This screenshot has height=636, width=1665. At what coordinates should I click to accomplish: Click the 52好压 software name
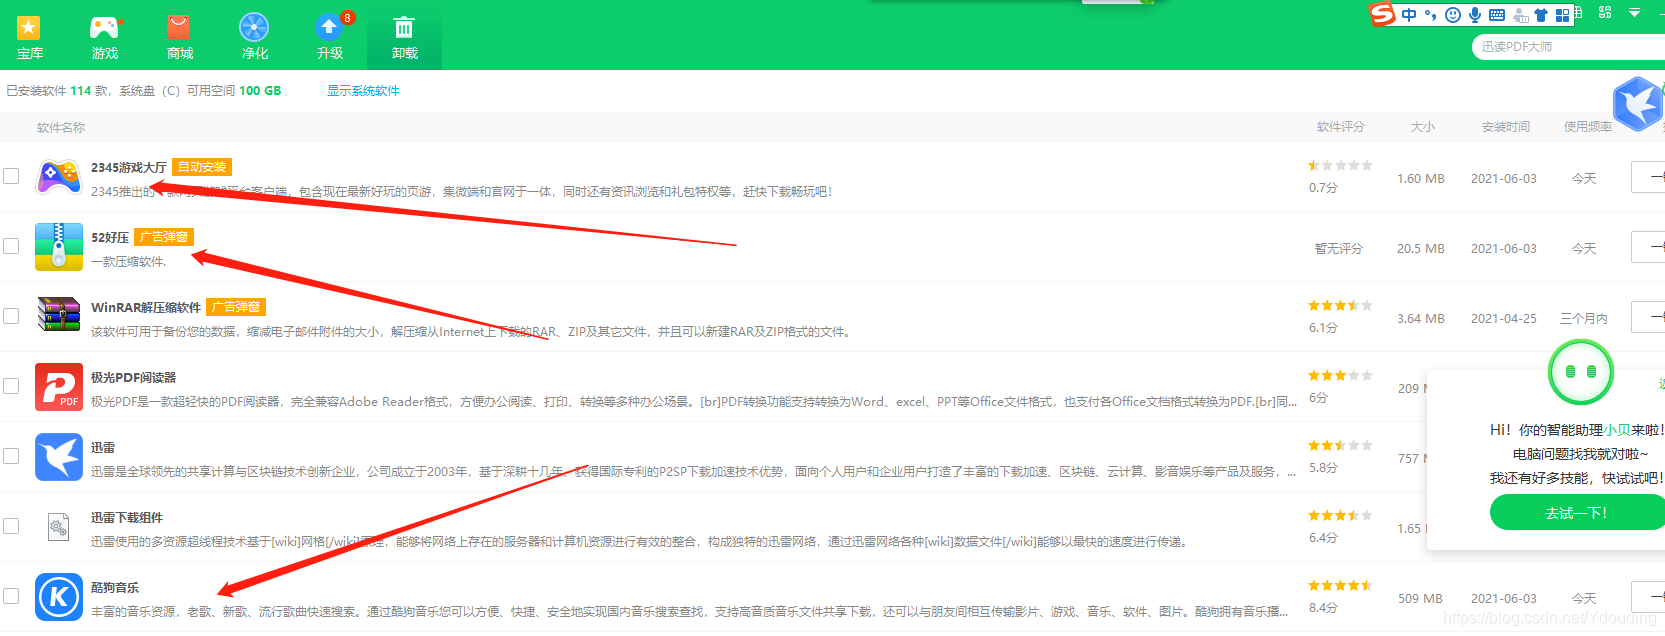pos(110,238)
